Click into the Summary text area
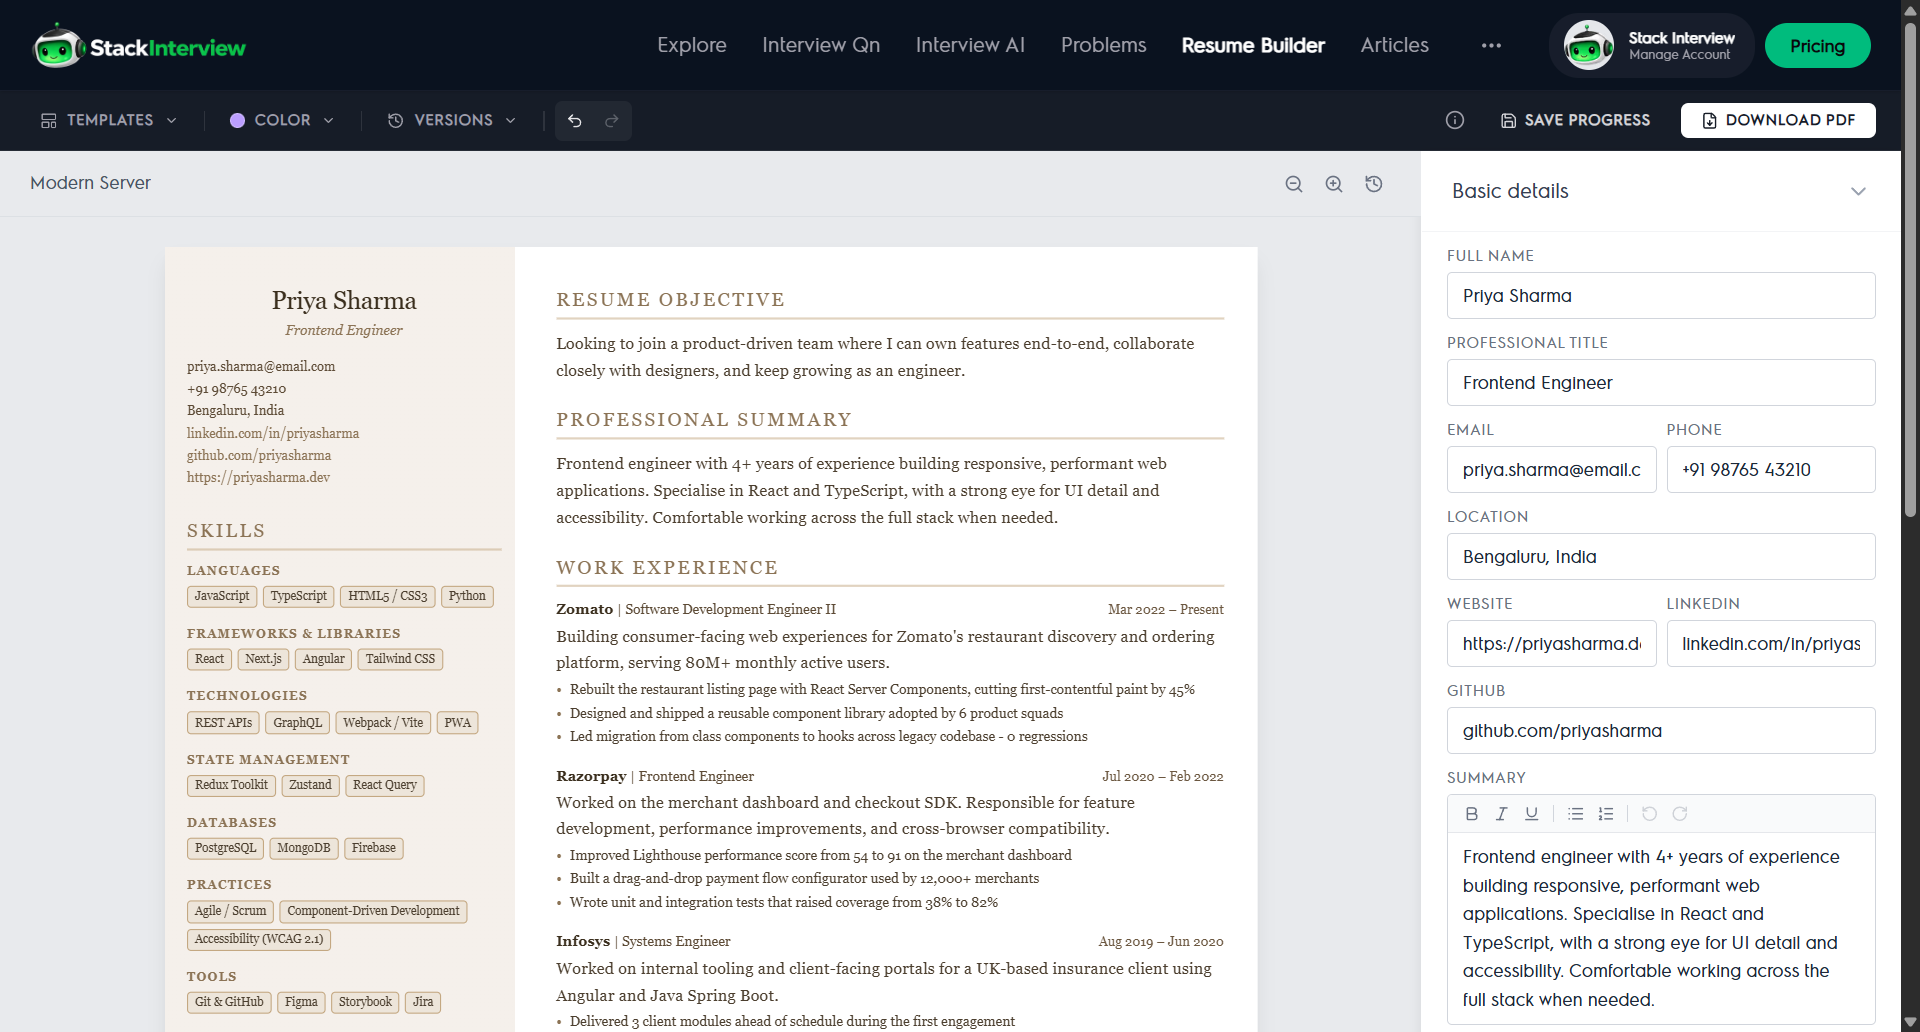This screenshot has height=1032, width=1920. (x=1660, y=928)
